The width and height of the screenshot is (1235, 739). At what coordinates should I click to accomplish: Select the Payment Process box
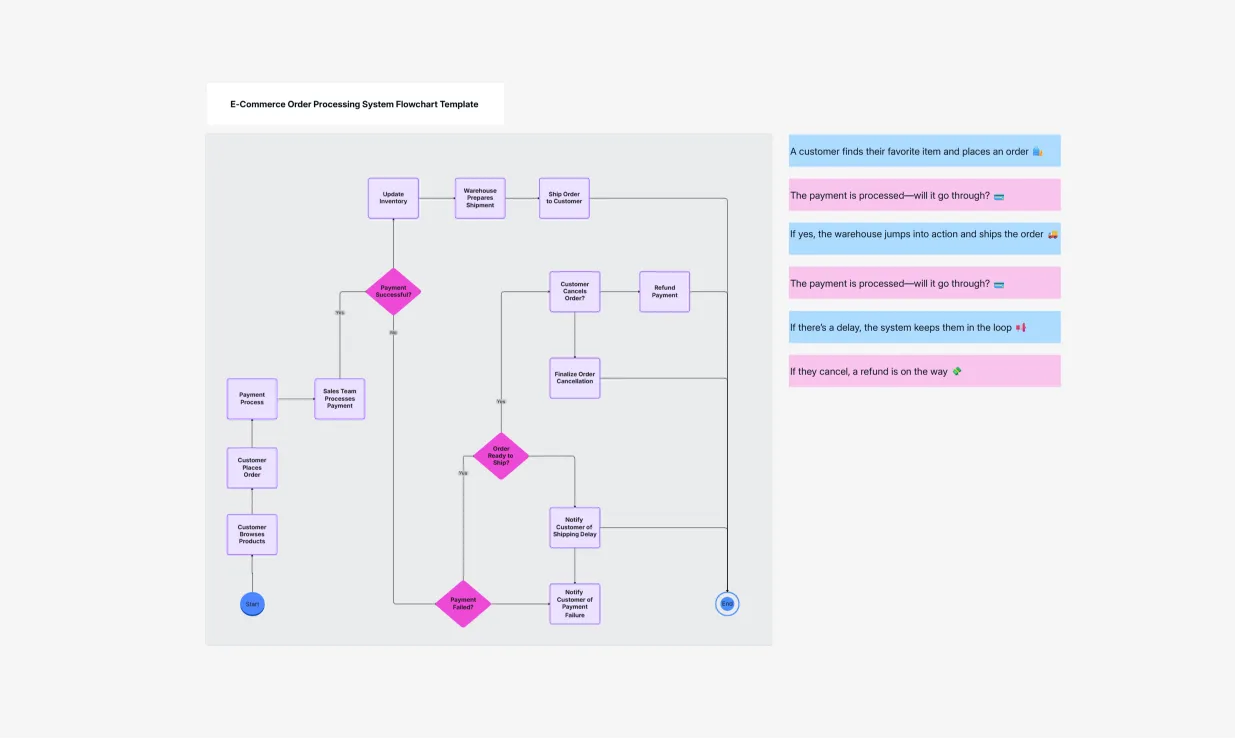[252, 398]
